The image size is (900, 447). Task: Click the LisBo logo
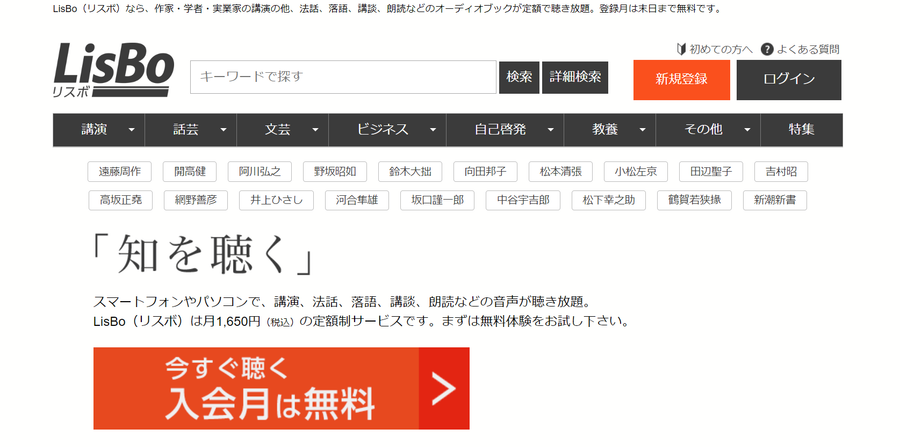114,69
